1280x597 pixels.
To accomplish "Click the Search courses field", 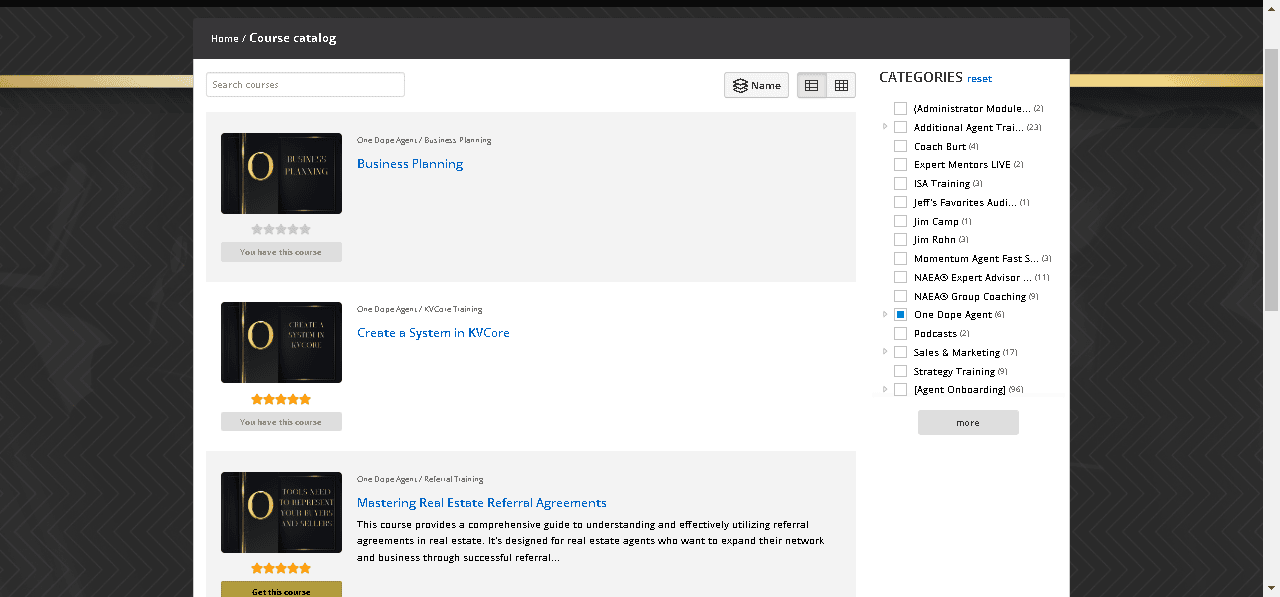I will click(305, 85).
